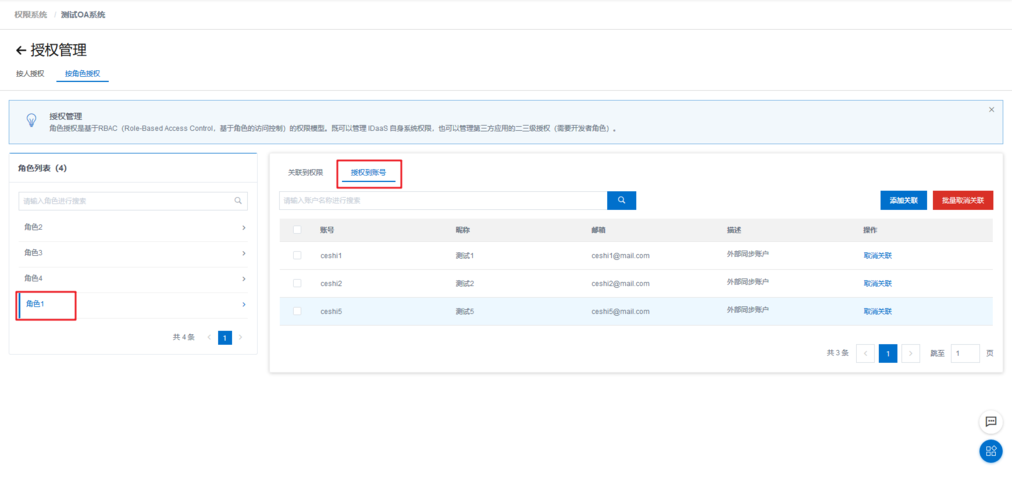Go to previous page in the role list

(209, 337)
